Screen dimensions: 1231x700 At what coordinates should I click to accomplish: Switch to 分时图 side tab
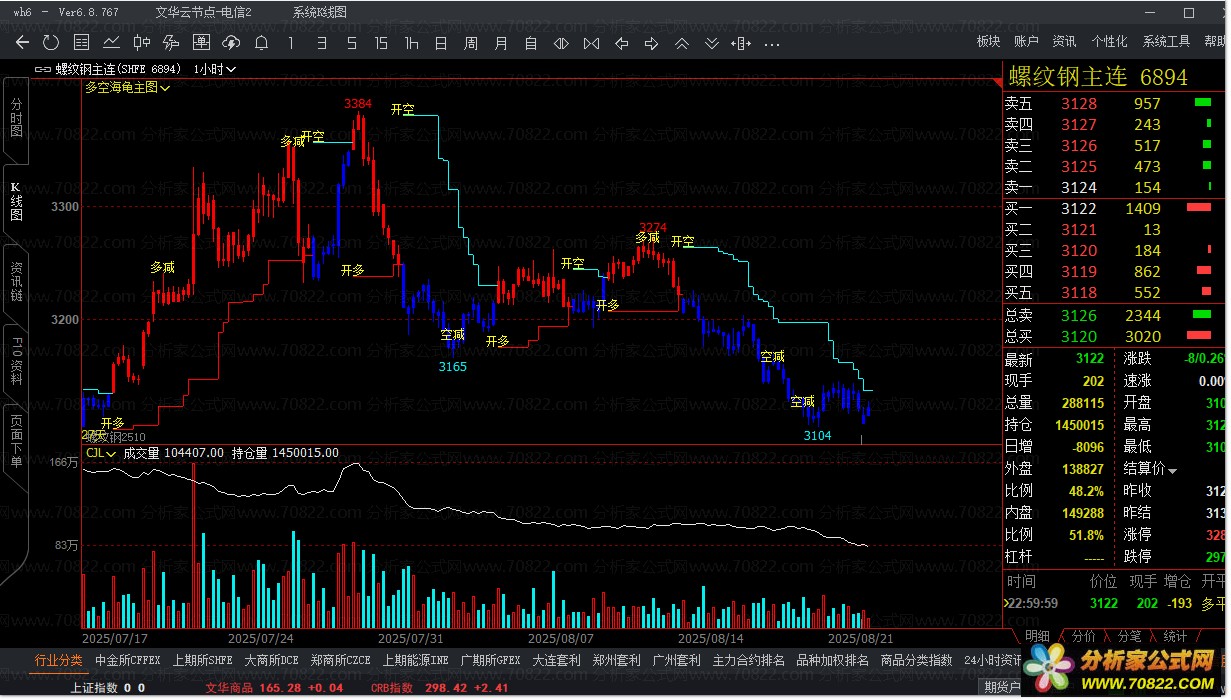click(x=16, y=119)
